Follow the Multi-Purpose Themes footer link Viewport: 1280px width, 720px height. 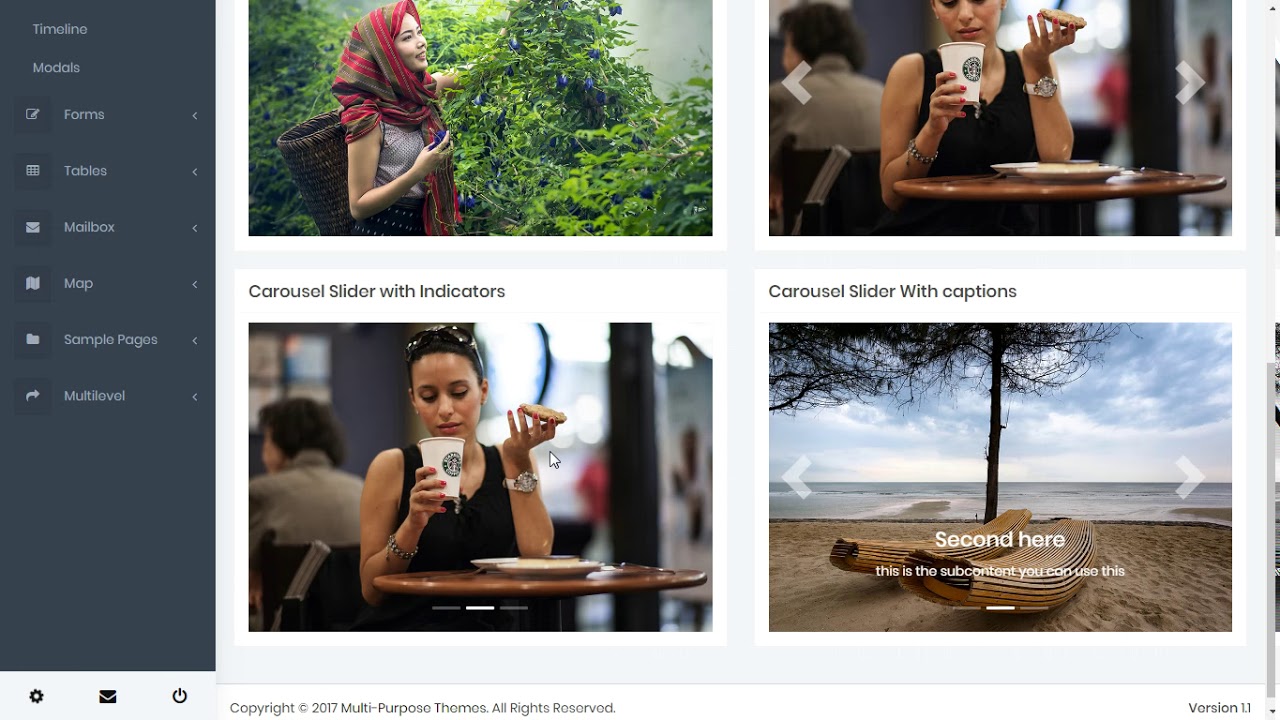pyautogui.click(x=414, y=708)
